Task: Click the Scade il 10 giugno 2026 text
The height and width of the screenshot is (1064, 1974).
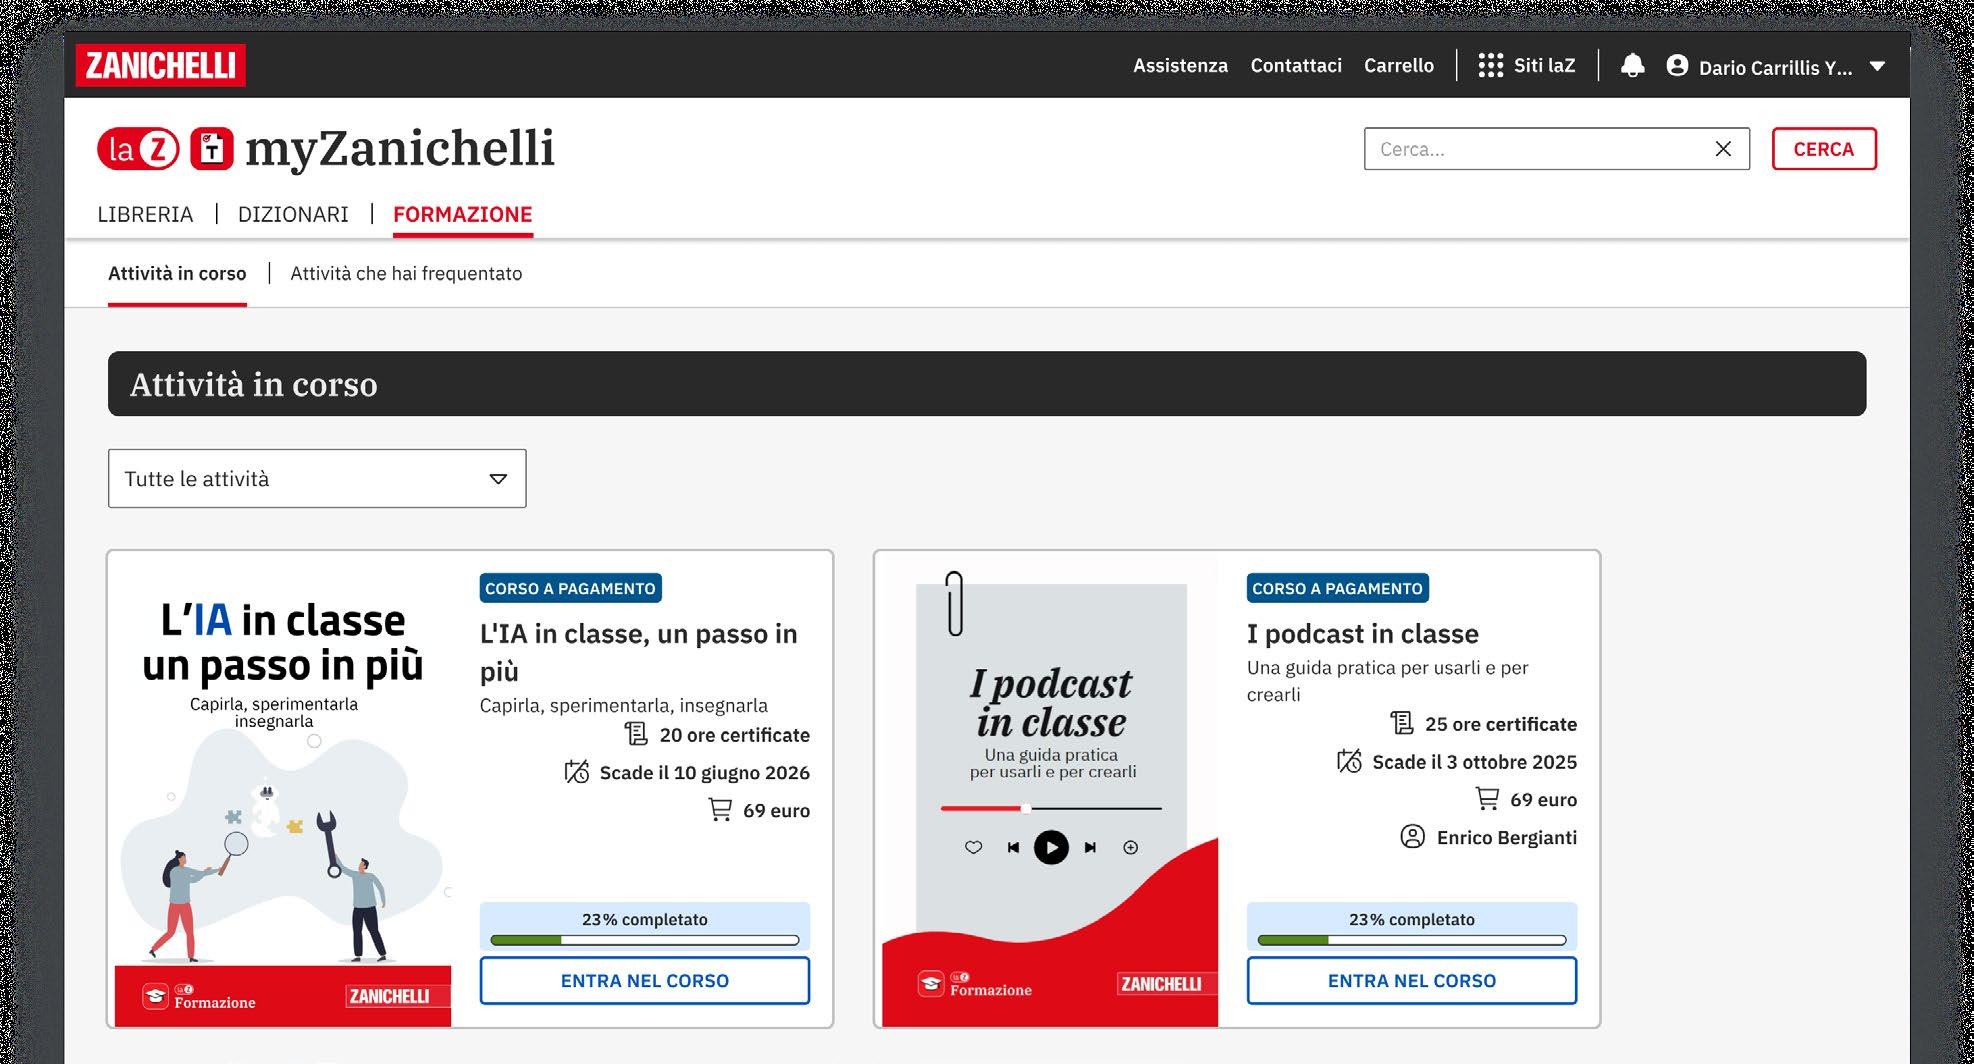Action: [x=704, y=772]
